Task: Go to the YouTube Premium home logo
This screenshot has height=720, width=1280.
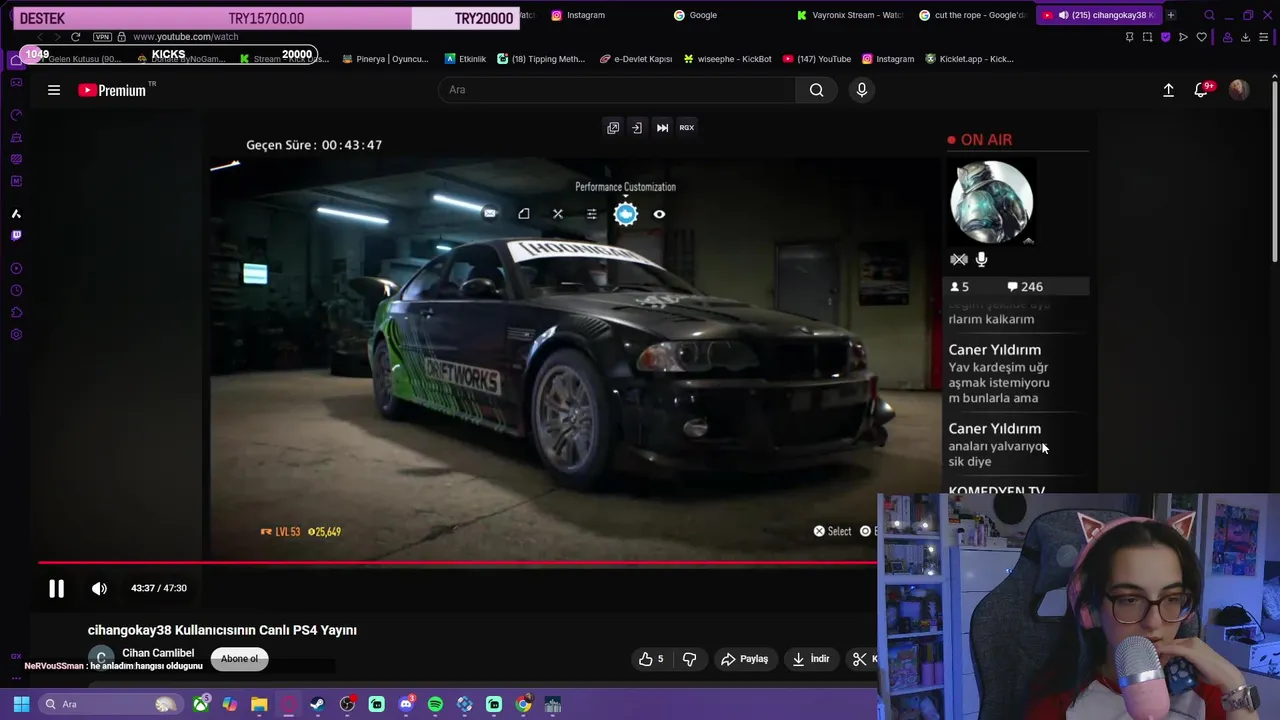Action: point(112,90)
